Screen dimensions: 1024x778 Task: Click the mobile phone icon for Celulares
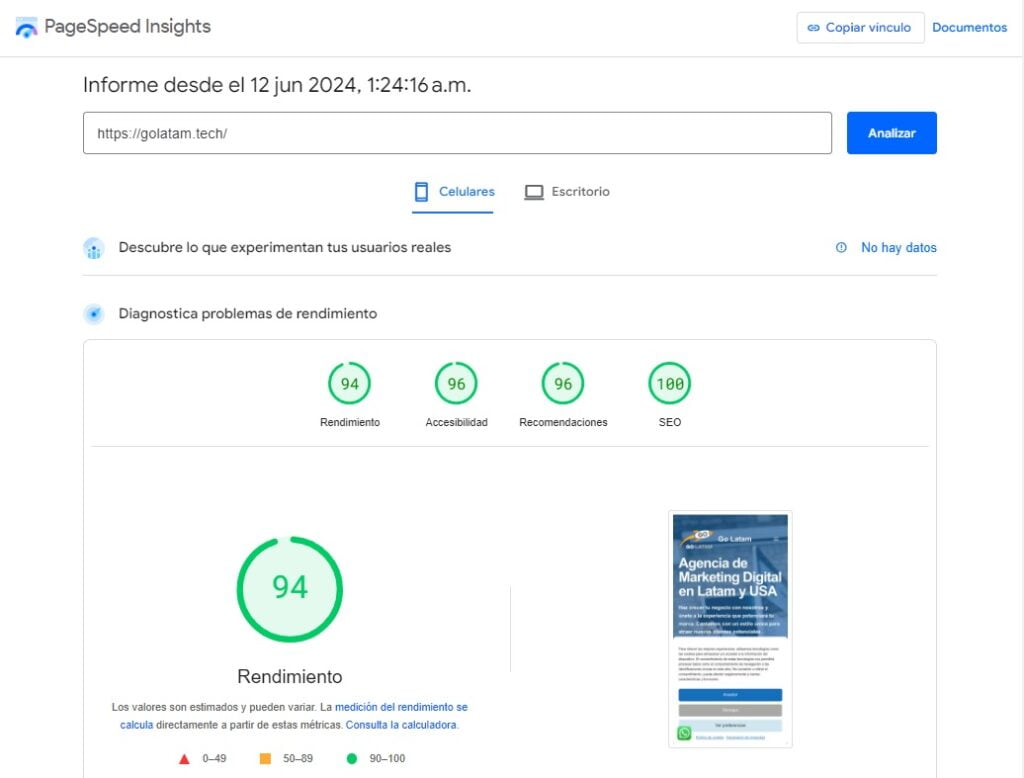[x=422, y=192]
